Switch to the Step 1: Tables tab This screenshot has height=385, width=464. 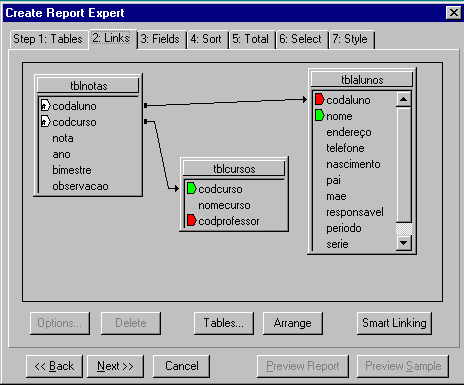pos(48,39)
